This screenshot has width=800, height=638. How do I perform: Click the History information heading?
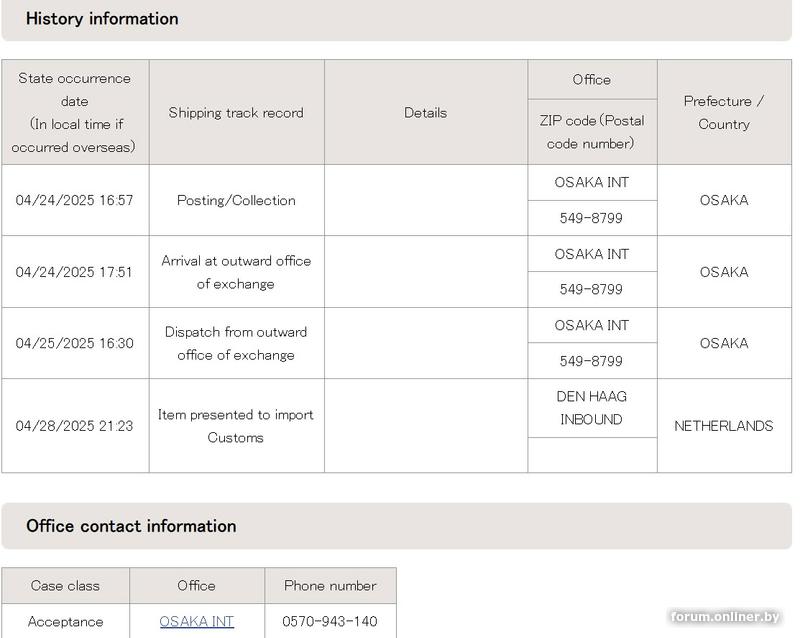[102, 19]
